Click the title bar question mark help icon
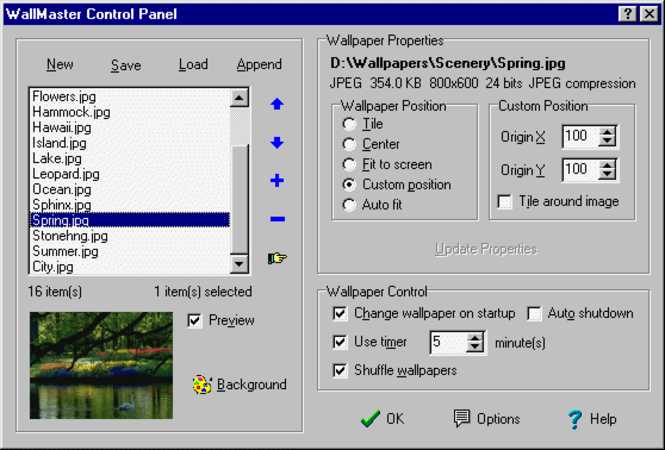Viewport: 665px width, 450px height. tap(626, 13)
